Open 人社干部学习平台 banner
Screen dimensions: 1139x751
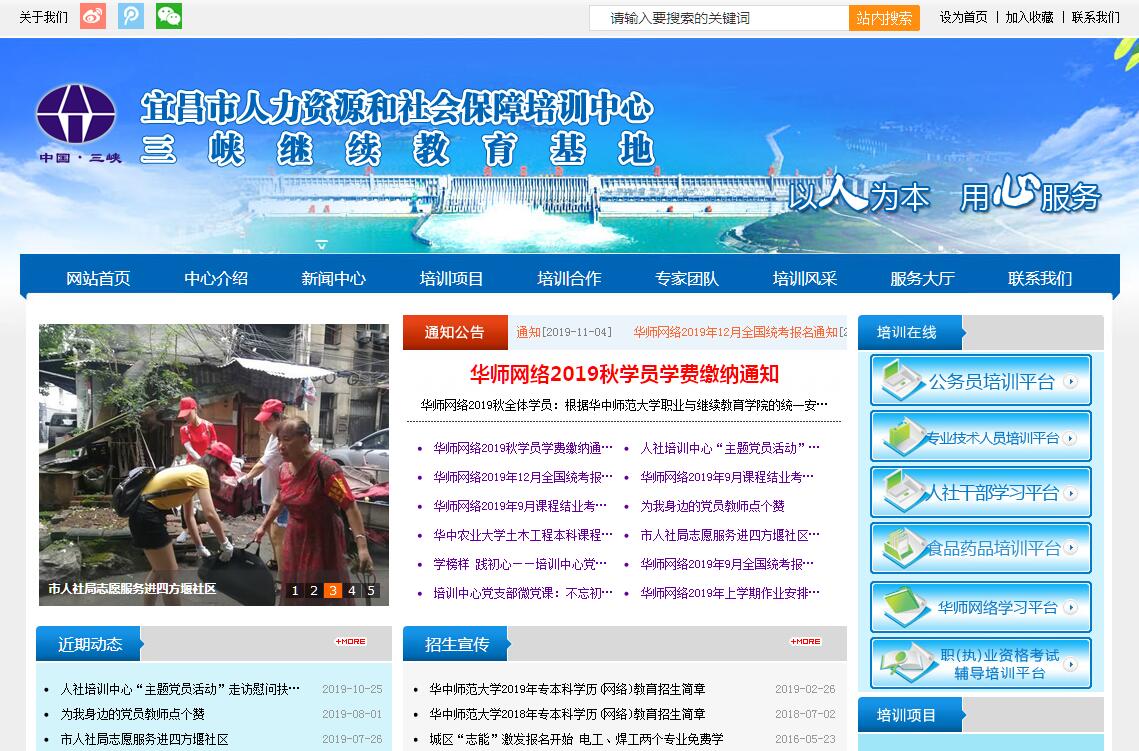pos(980,493)
